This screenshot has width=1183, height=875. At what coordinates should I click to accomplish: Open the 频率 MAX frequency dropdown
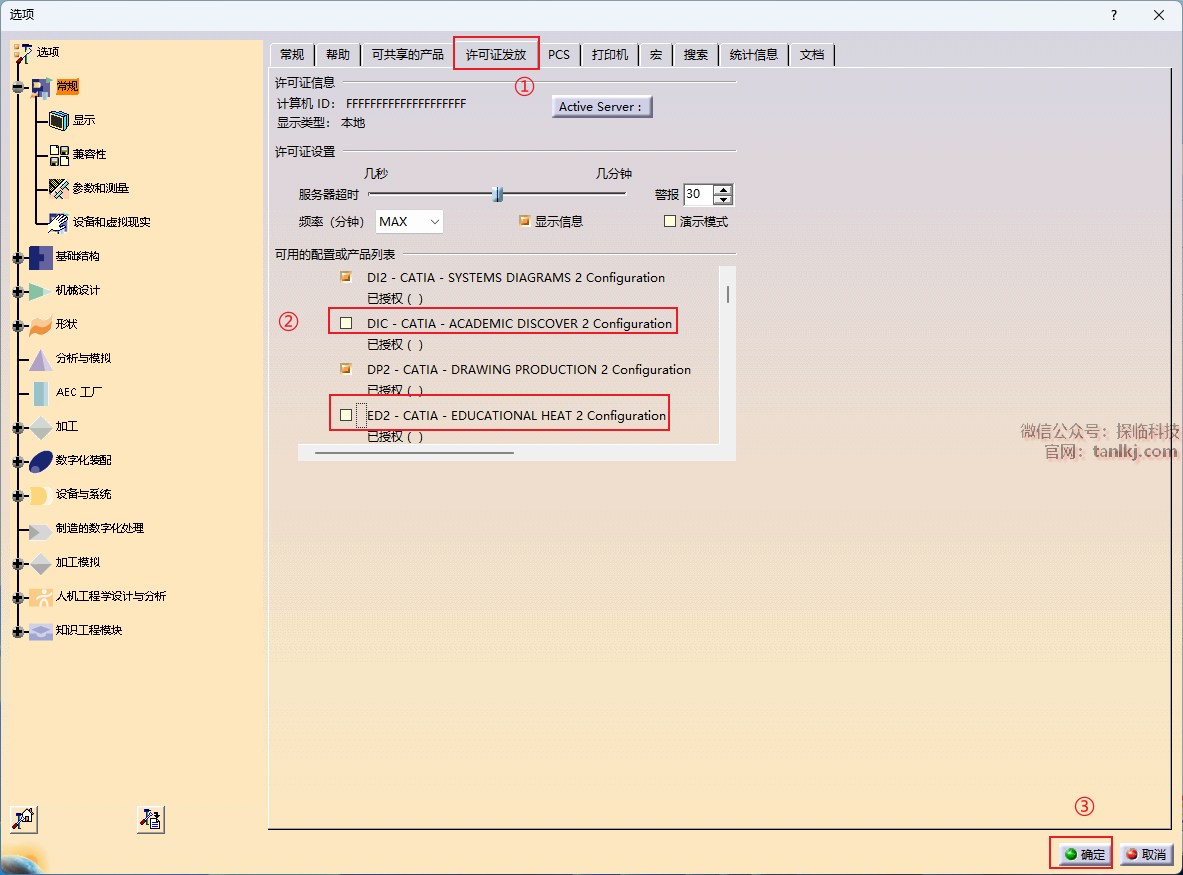pyautogui.click(x=409, y=222)
